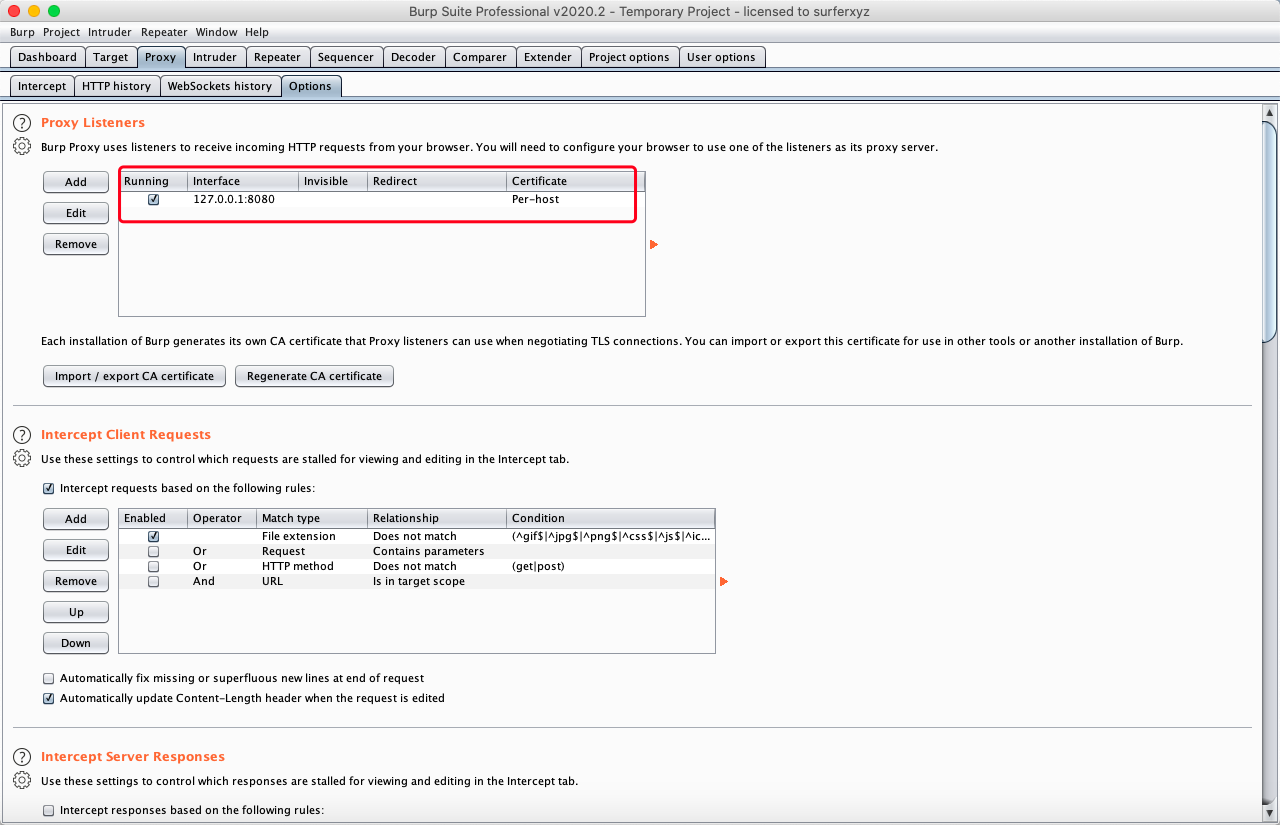Open the Project menu
This screenshot has height=825, width=1280.
61,32
